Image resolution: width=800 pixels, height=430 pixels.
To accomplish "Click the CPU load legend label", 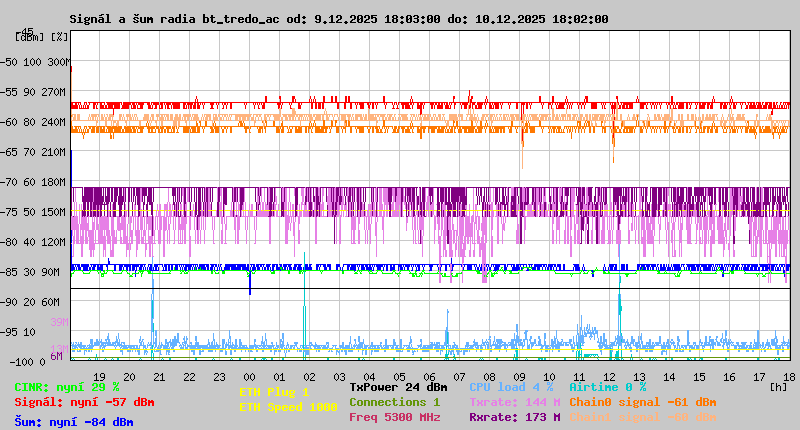I will click(x=511, y=386).
